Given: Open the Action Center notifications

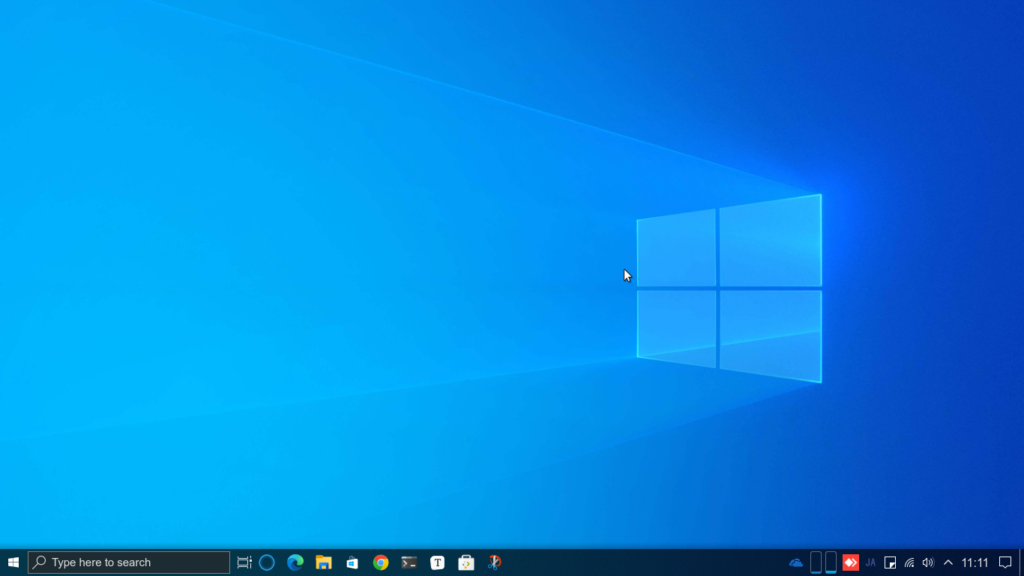Looking at the screenshot, I should coord(1005,562).
